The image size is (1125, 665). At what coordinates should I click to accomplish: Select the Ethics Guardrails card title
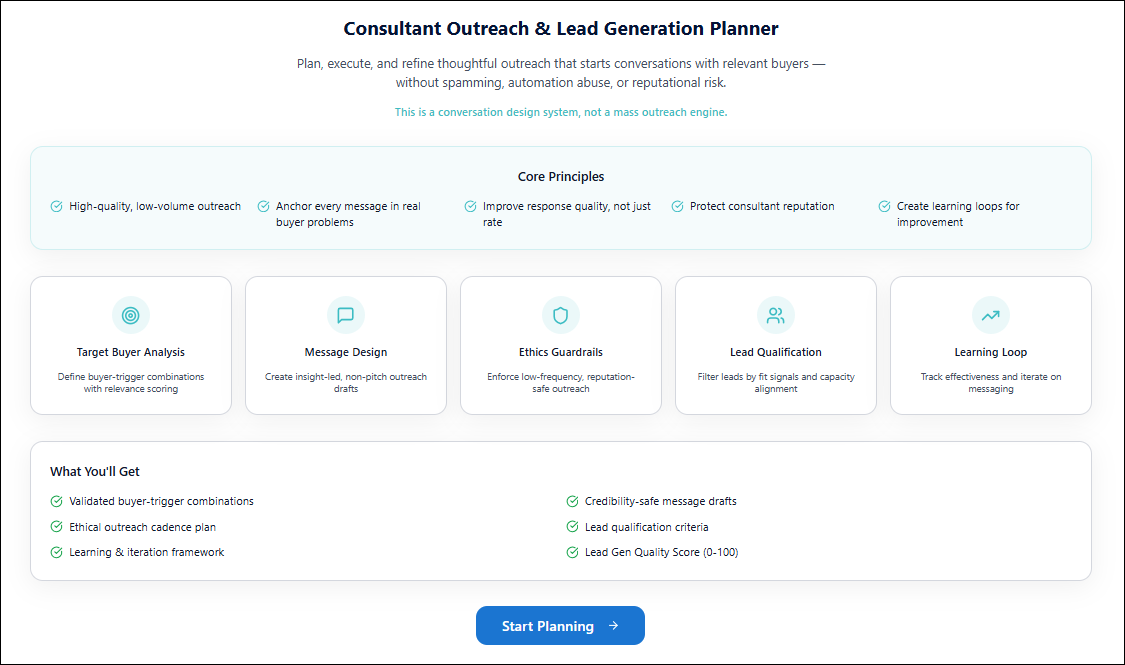[x=561, y=352]
